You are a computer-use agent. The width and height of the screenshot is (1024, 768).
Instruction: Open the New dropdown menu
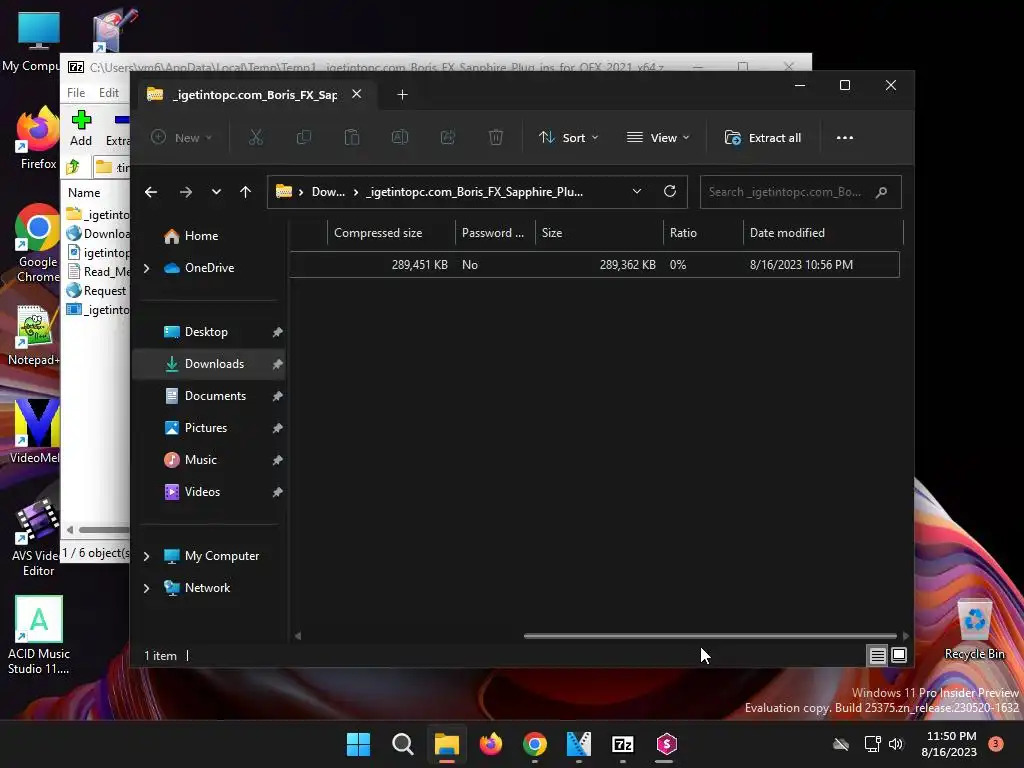pyautogui.click(x=182, y=138)
